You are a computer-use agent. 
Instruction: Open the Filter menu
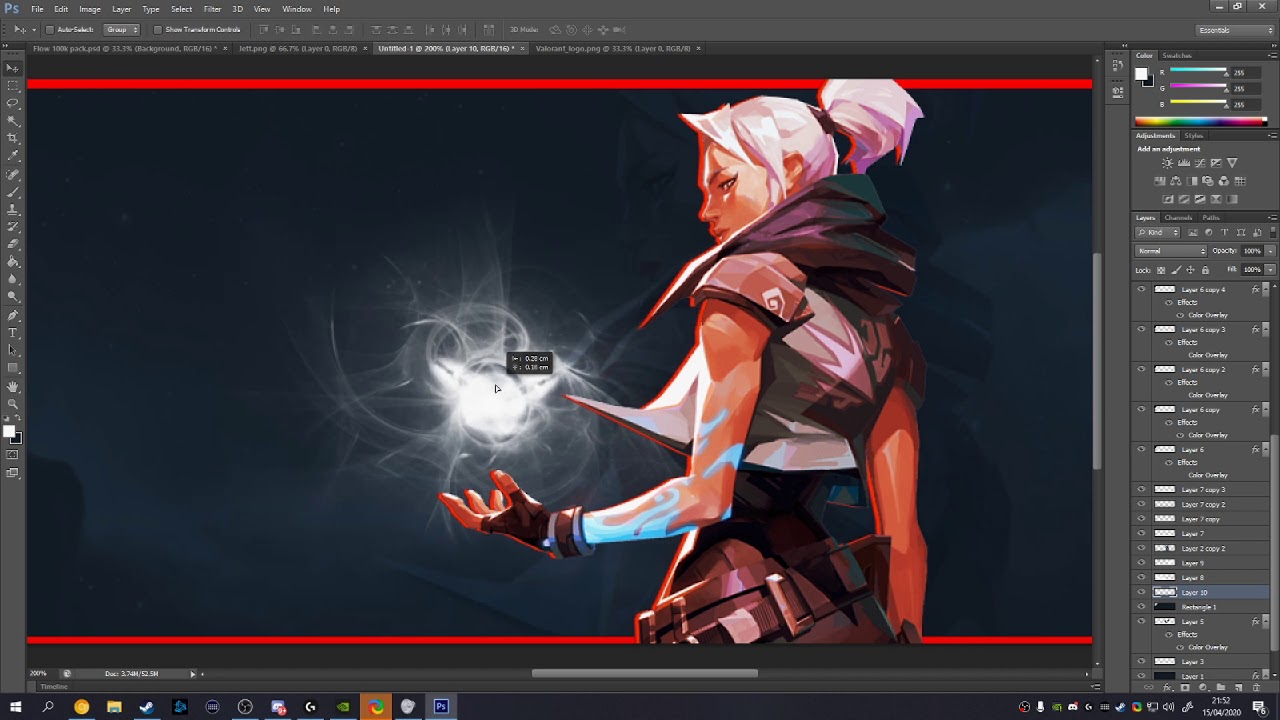point(212,9)
